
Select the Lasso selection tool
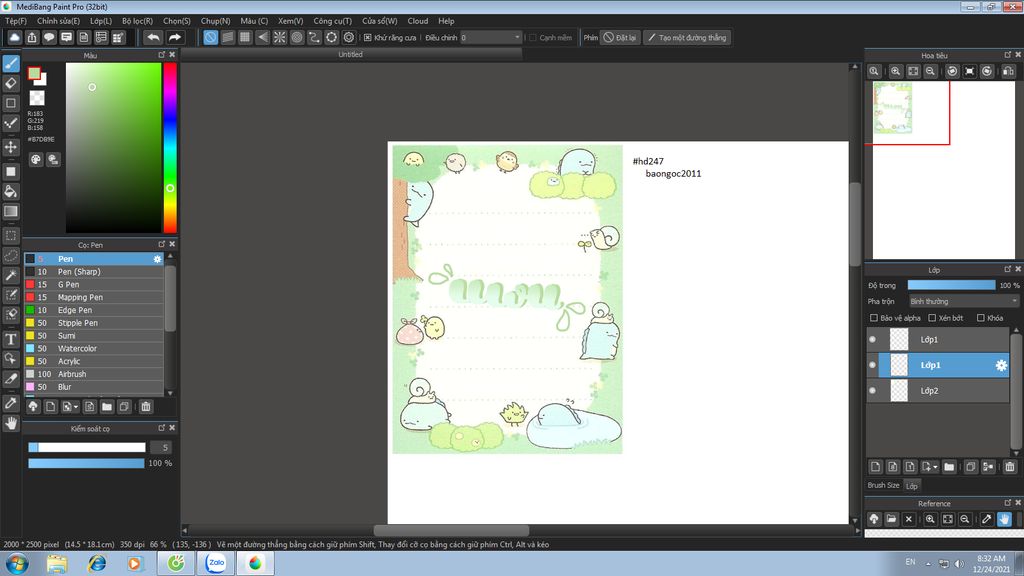tap(11, 255)
